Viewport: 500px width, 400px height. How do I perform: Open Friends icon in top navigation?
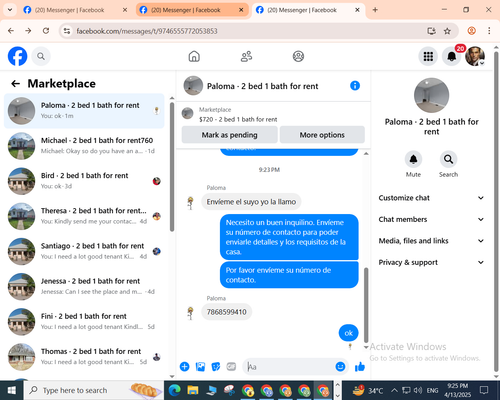[246, 56]
